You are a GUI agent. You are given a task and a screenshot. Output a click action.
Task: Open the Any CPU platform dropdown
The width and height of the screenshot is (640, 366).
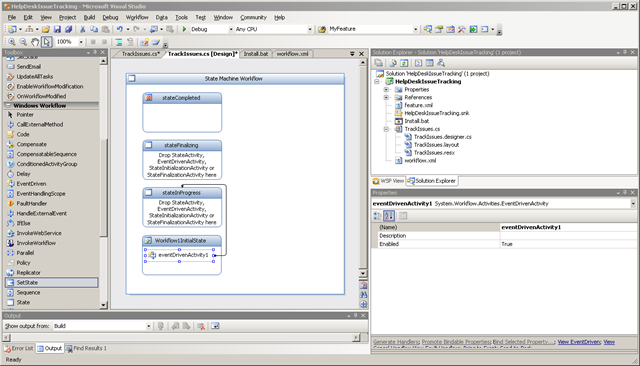coord(310,29)
